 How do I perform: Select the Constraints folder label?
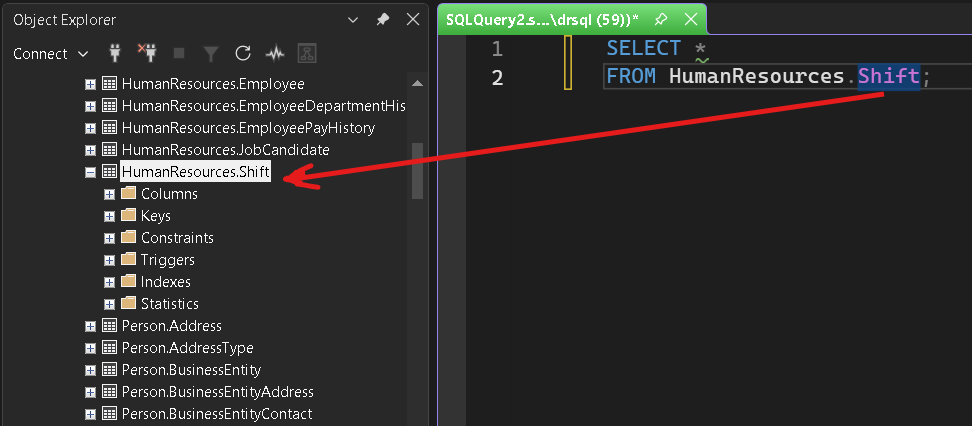click(x=177, y=237)
